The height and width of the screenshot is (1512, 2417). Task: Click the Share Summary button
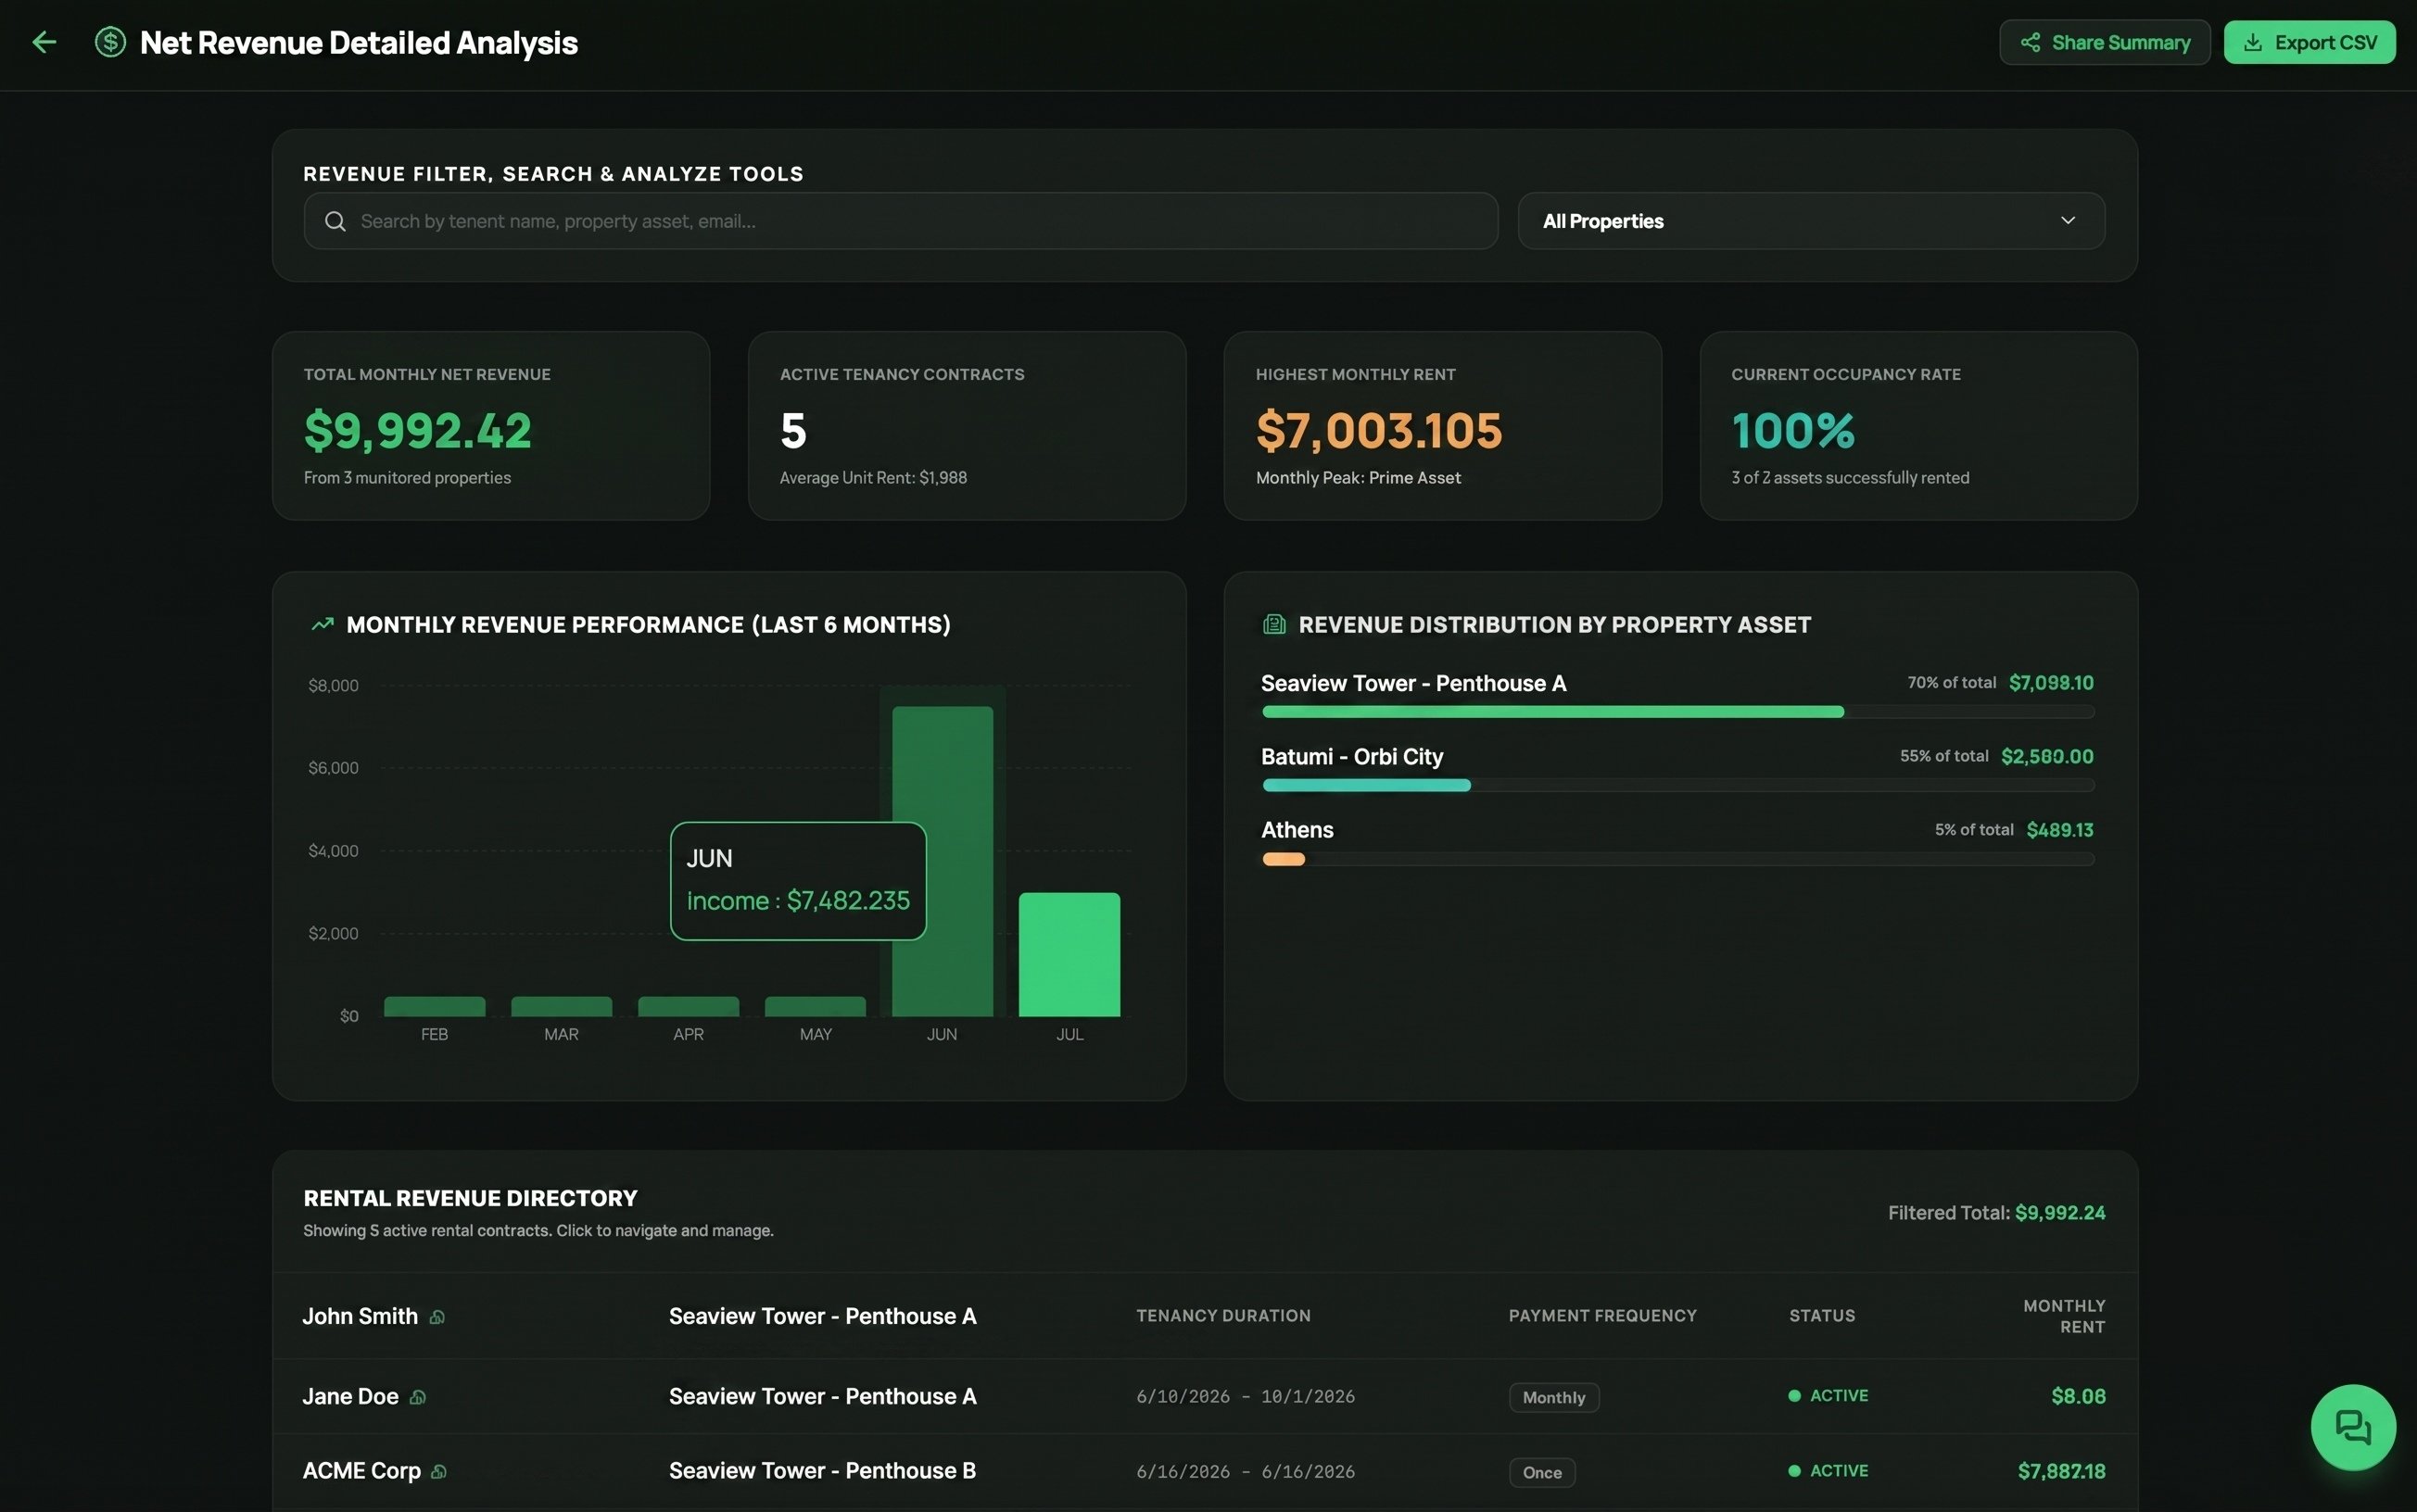pos(2104,42)
